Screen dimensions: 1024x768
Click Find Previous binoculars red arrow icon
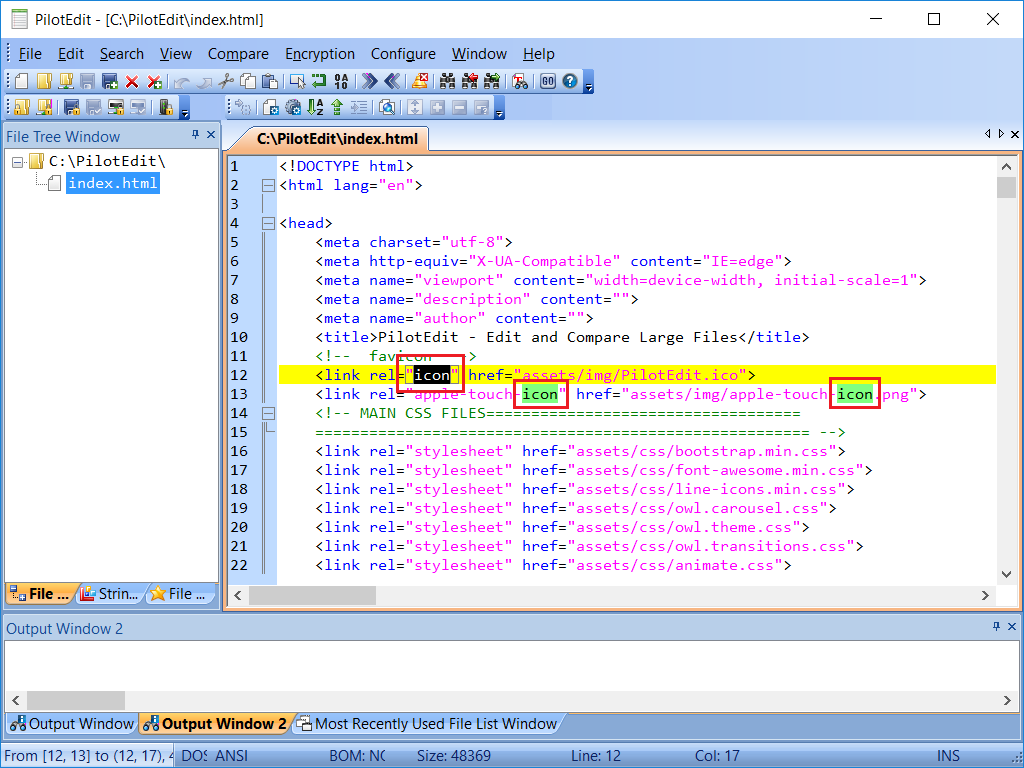(x=470, y=81)
